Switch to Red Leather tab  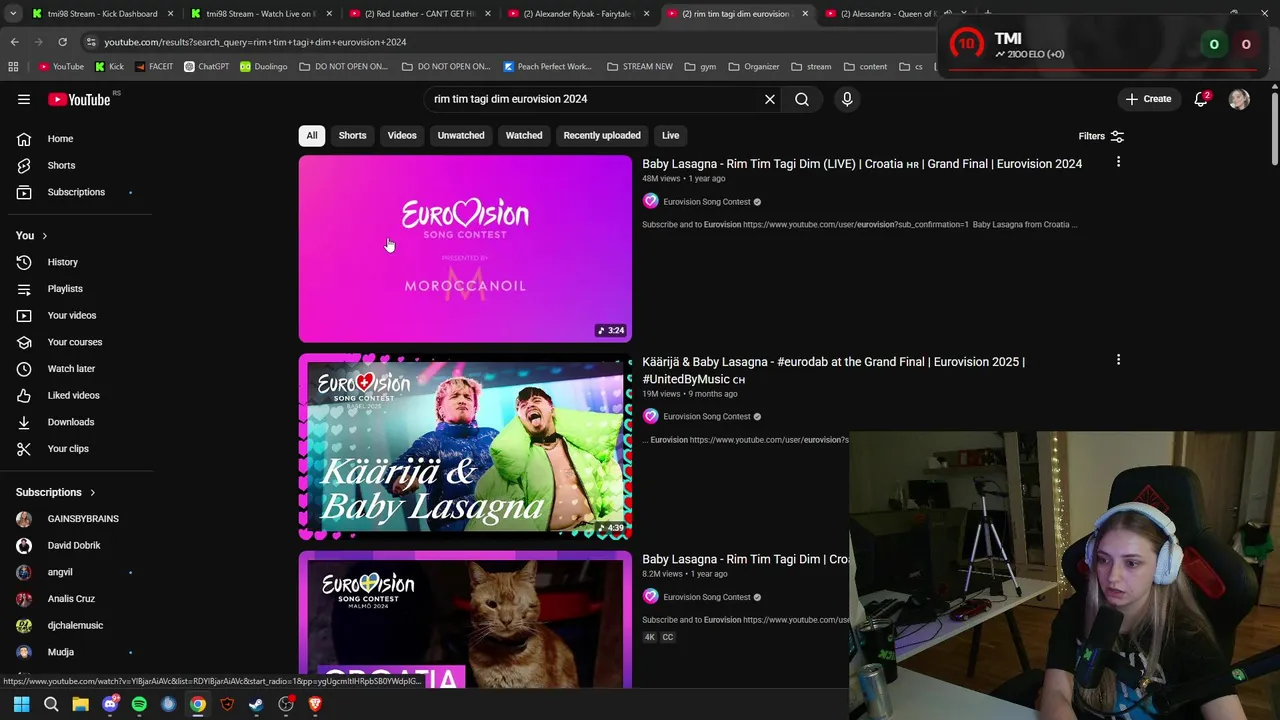coord(419,14)
